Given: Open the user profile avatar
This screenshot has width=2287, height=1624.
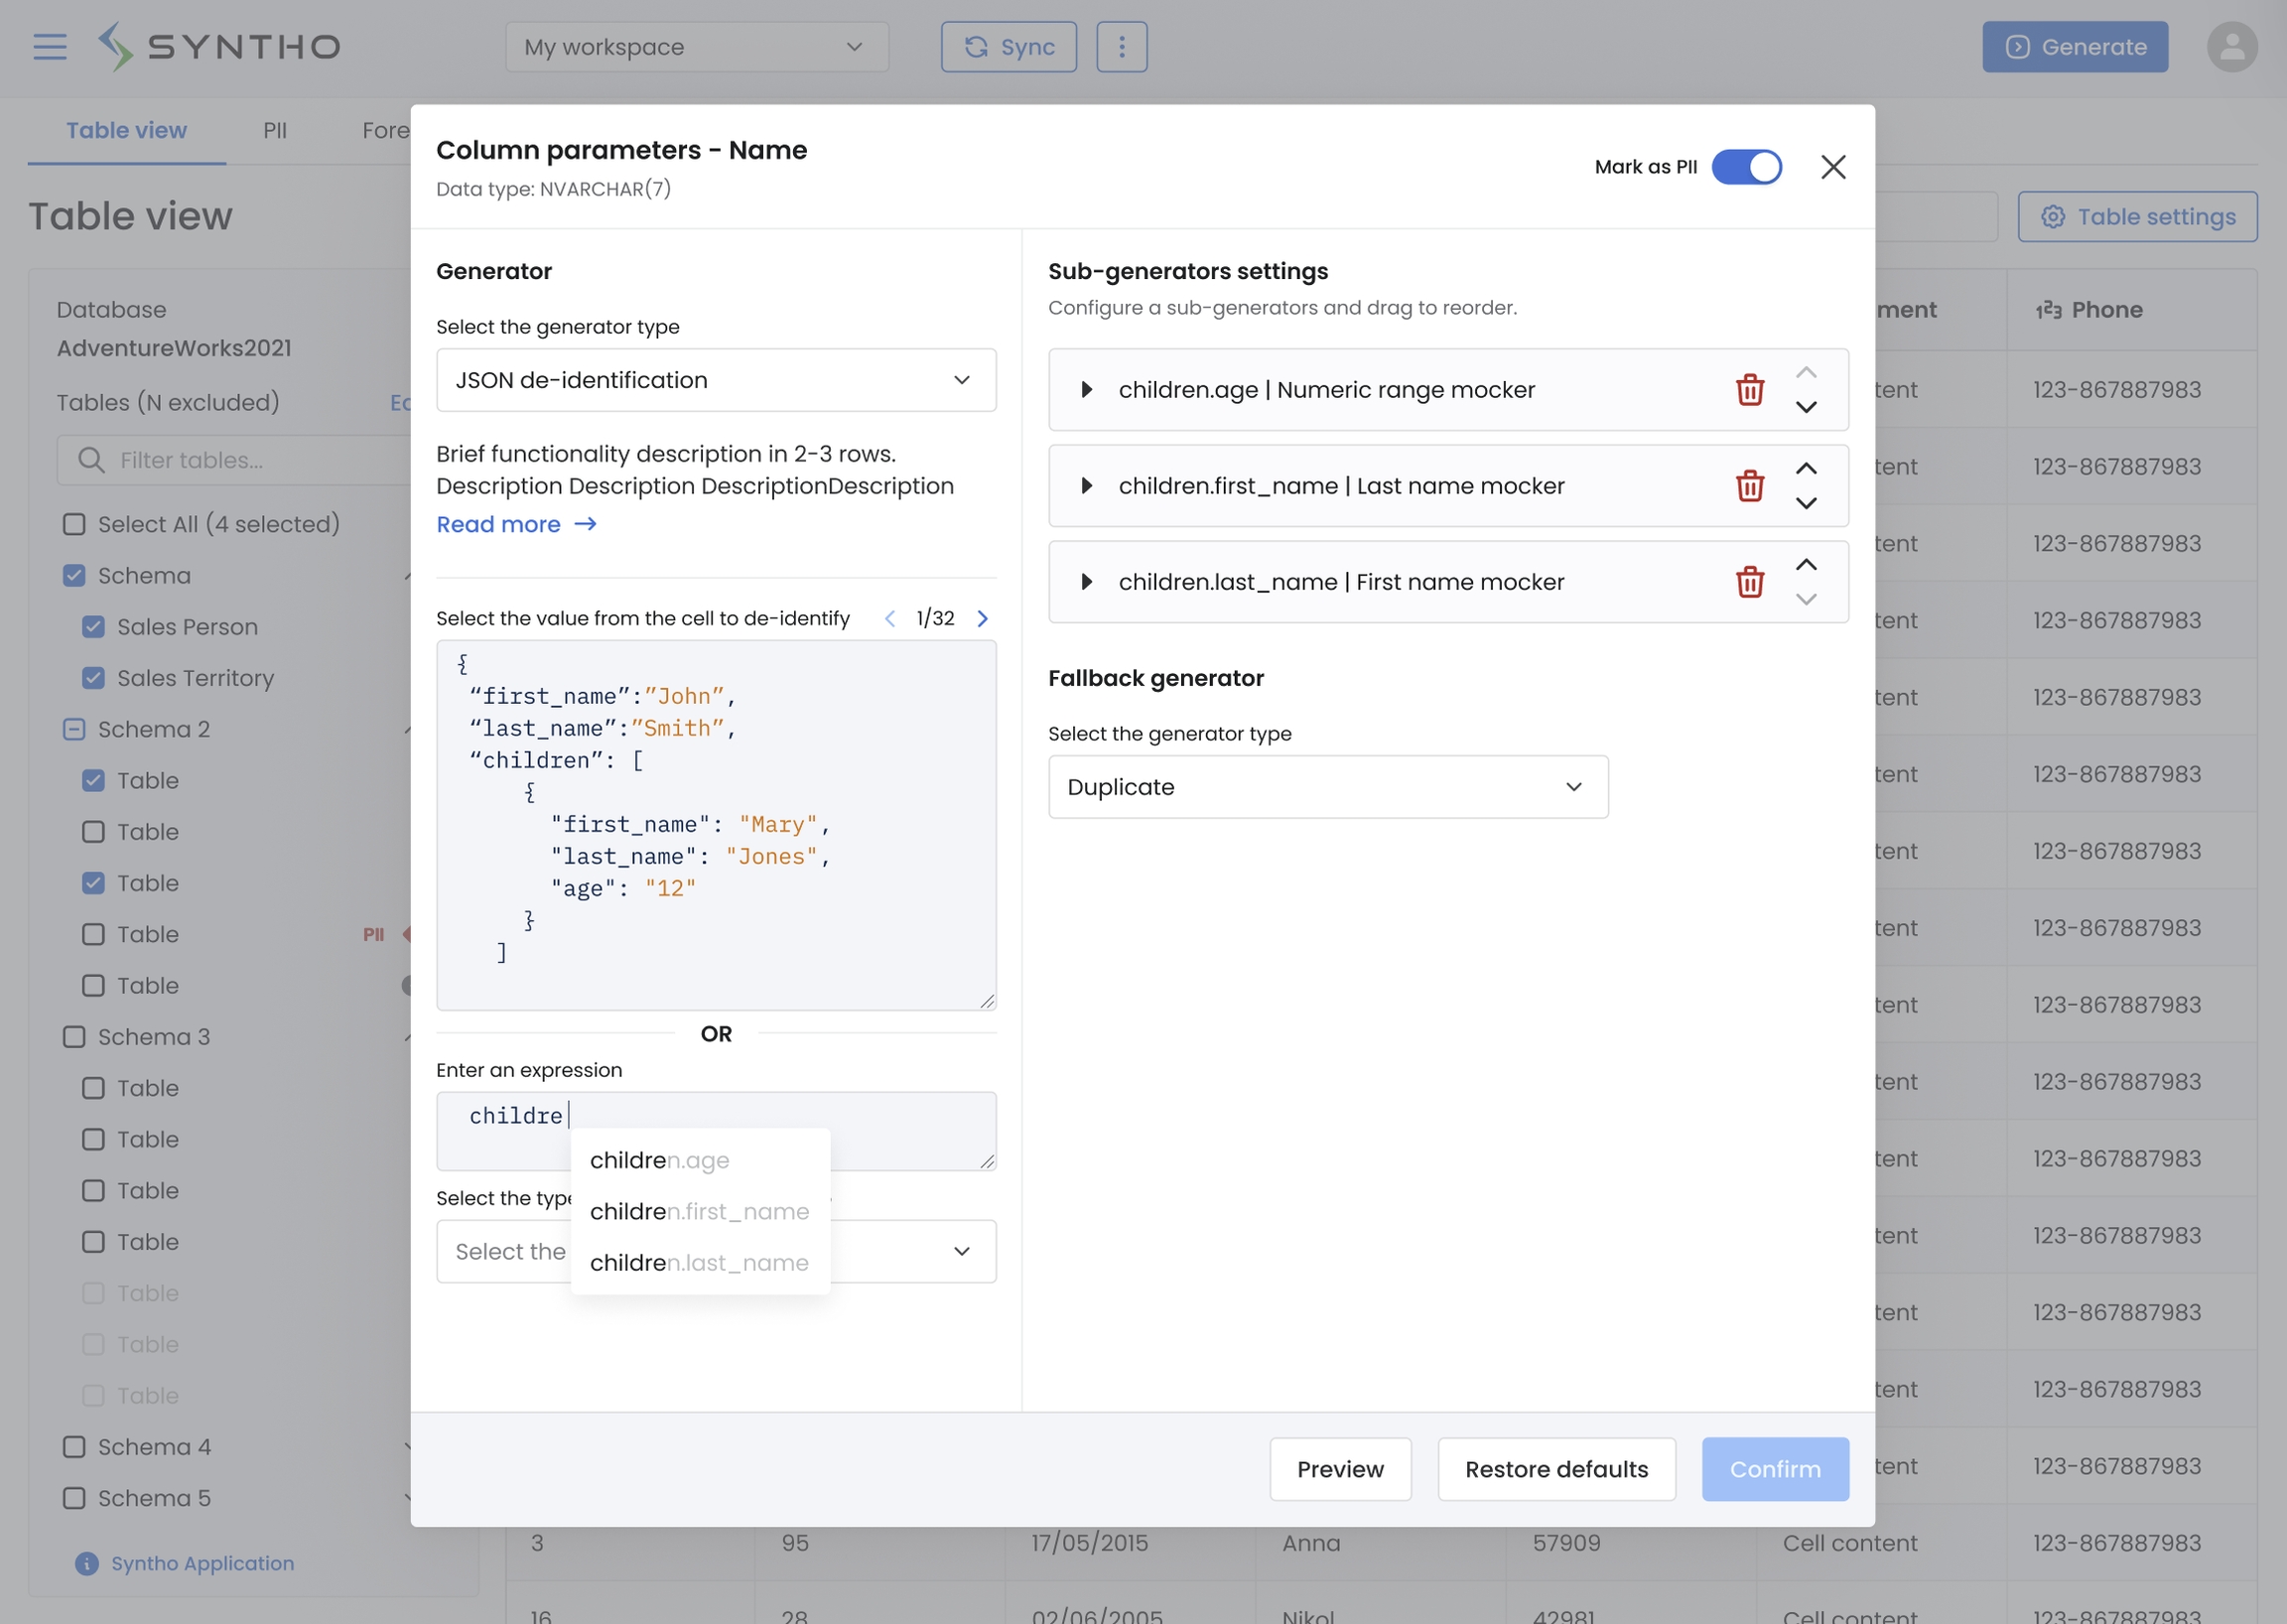Looking at the screenshot, I should pos(2231,47).
